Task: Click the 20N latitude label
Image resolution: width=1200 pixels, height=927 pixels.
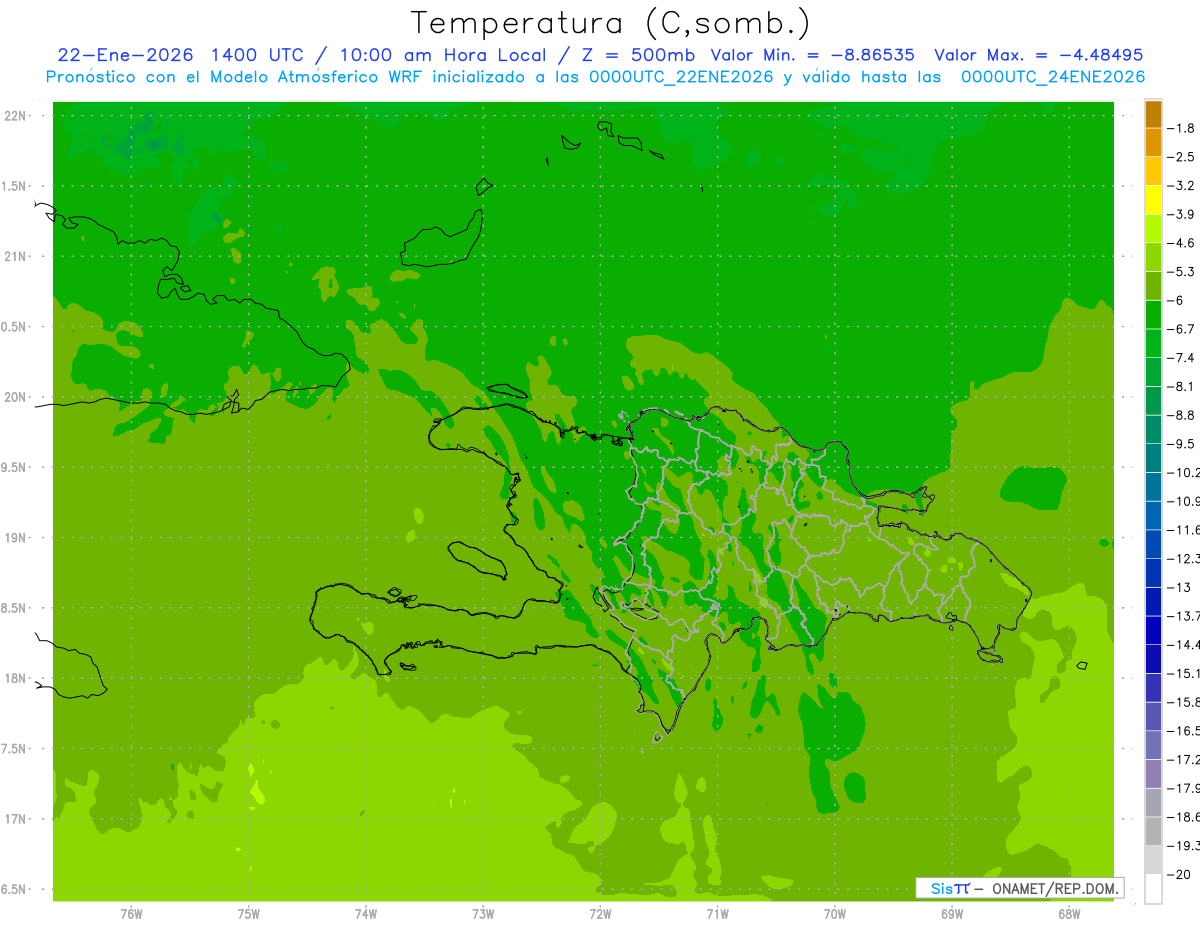Action: (16, 397)
